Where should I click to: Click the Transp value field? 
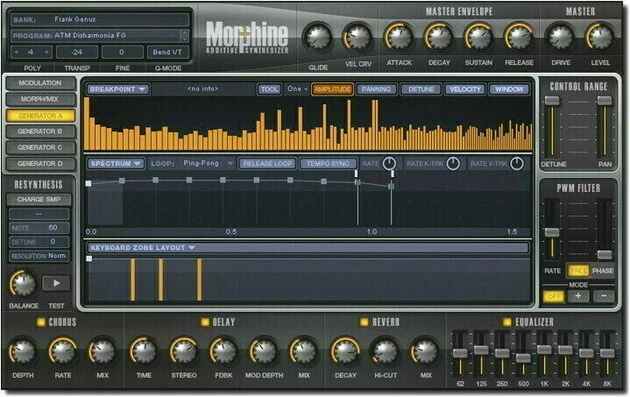coord(77,52)
